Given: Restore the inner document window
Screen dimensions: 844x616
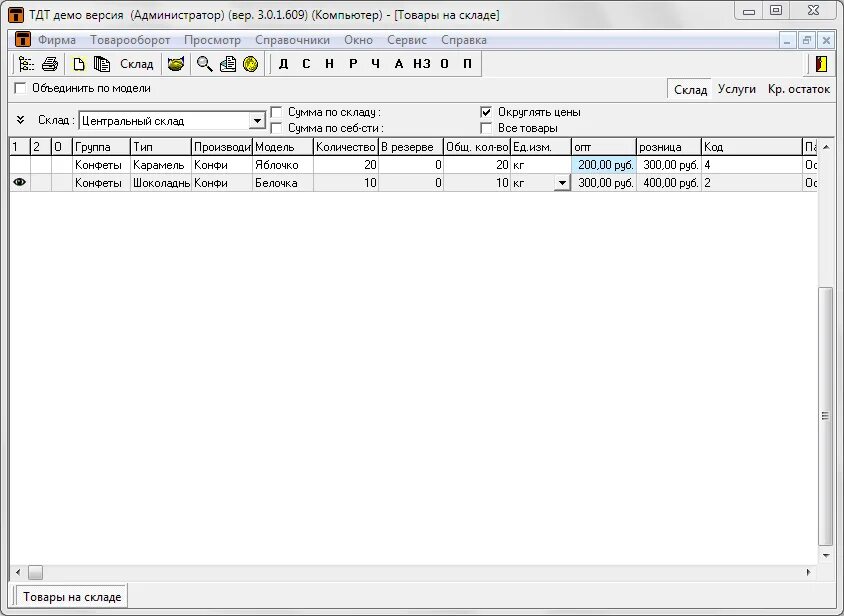Looking at the screenshot, I should (x=807, y=40).
